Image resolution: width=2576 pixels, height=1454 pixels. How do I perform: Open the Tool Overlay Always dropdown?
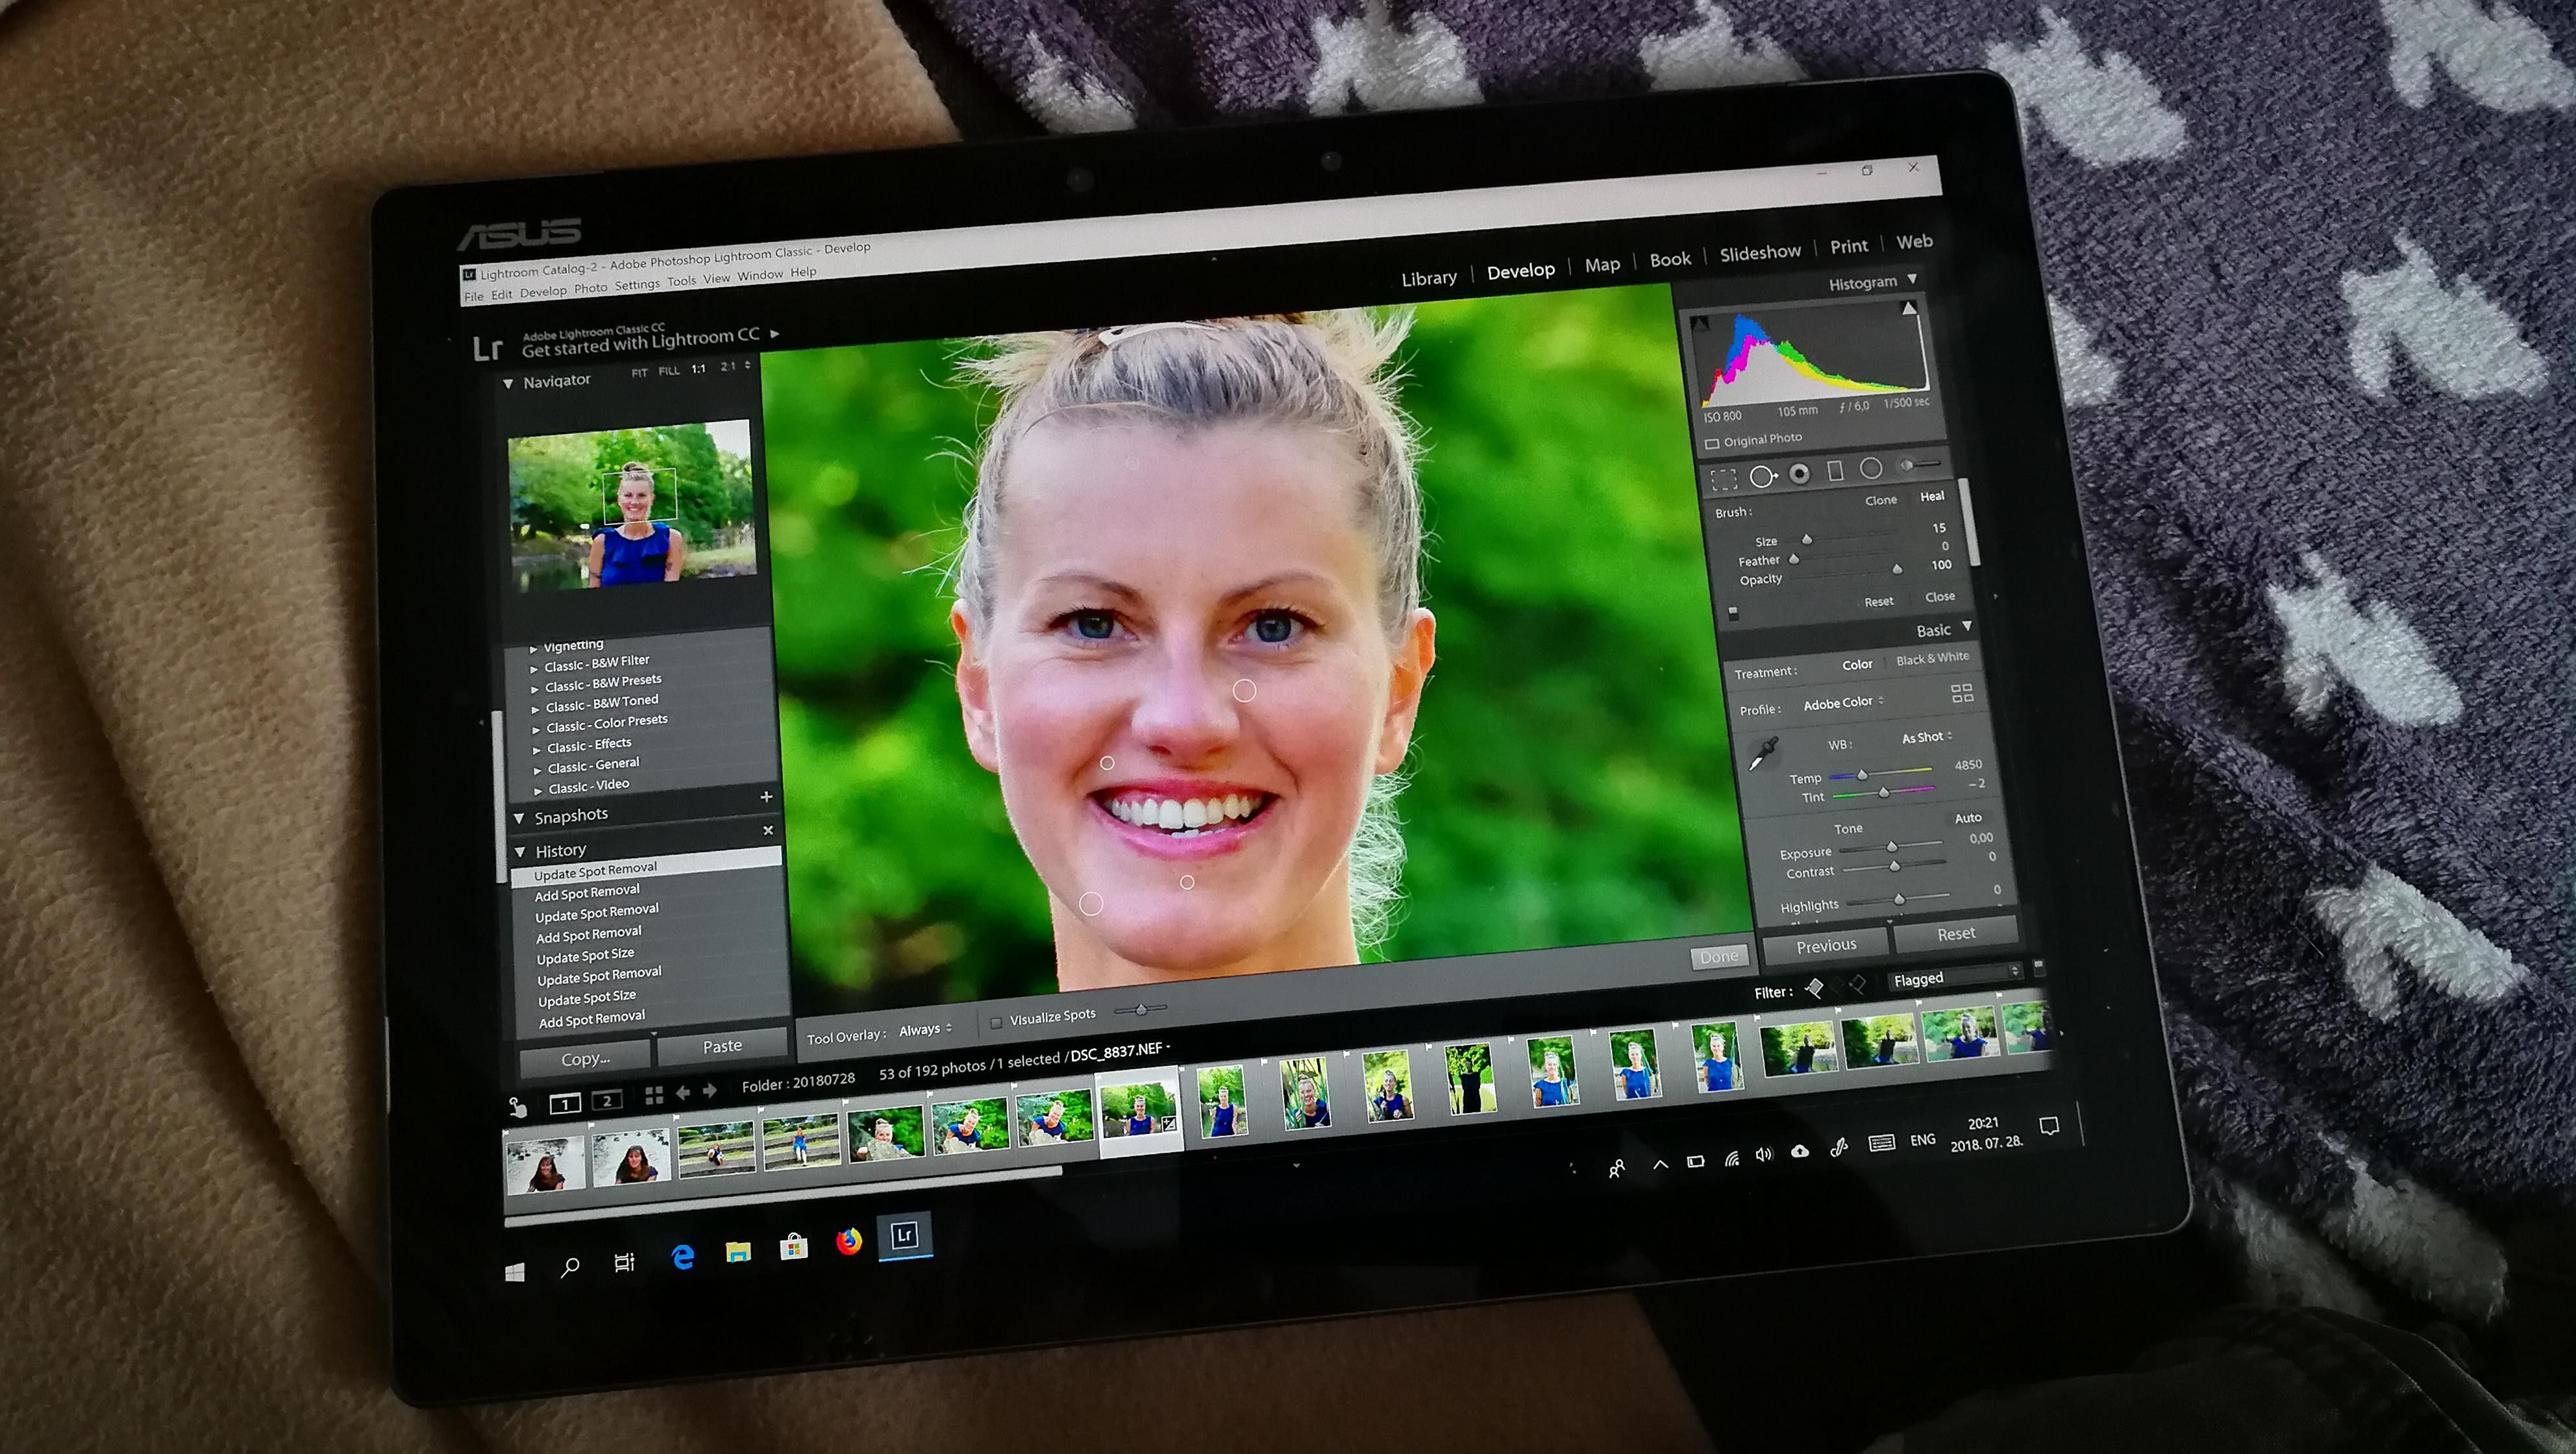[926, 1029]
